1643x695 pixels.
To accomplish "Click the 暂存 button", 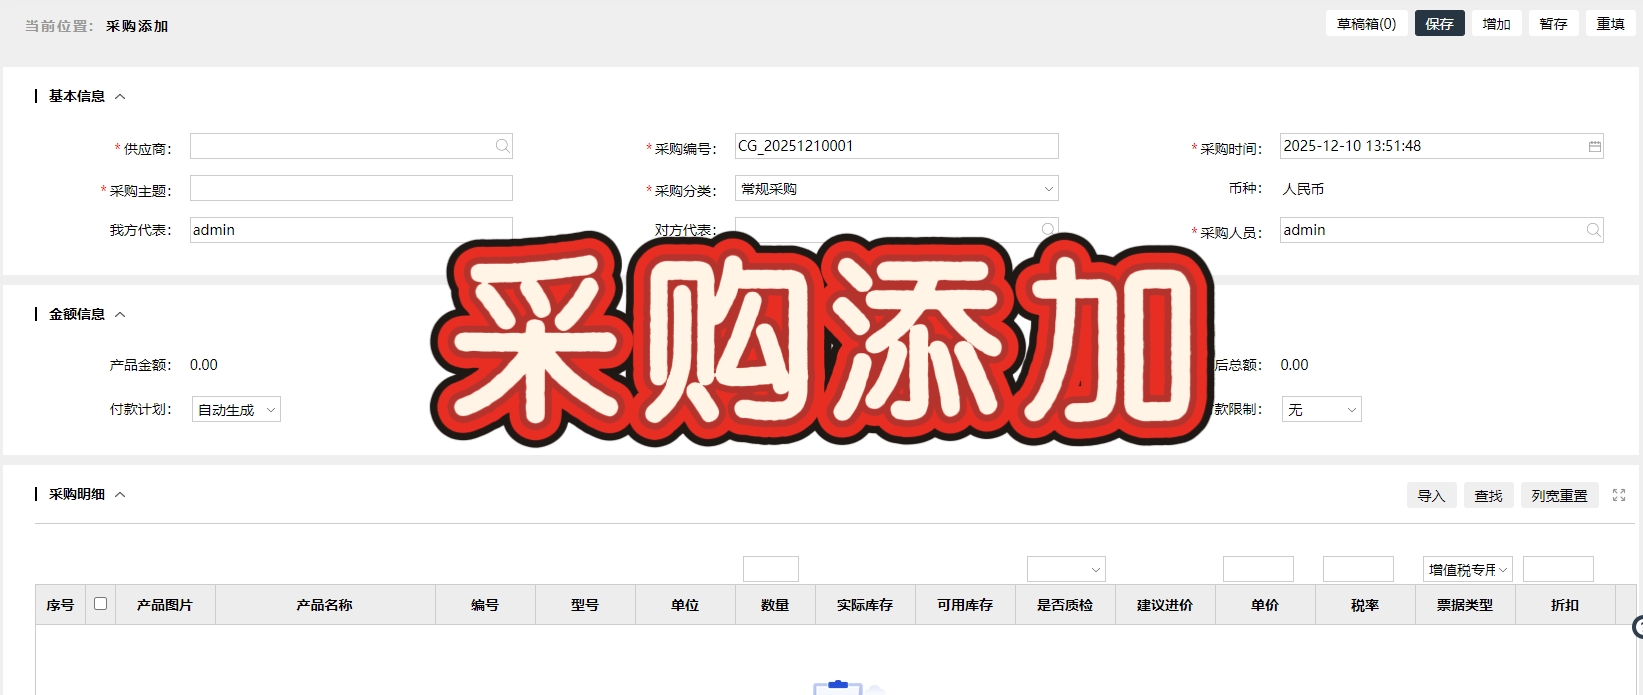I will [1553, 23].
